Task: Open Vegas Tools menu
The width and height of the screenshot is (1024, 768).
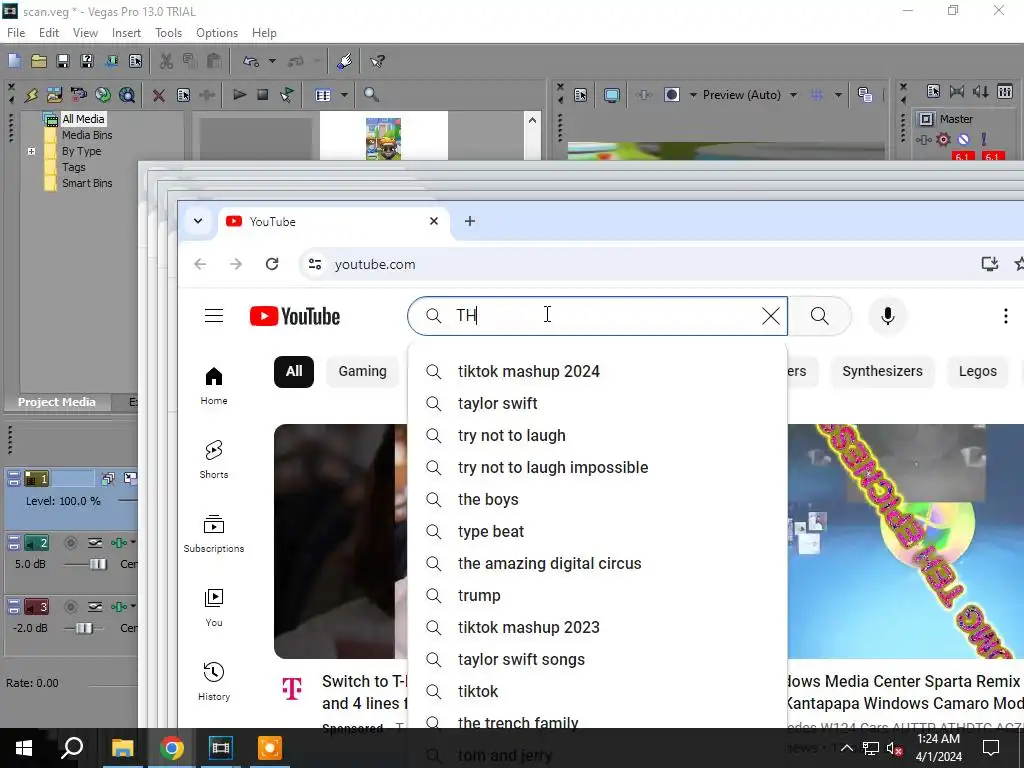Action: (x=168, y=33)
